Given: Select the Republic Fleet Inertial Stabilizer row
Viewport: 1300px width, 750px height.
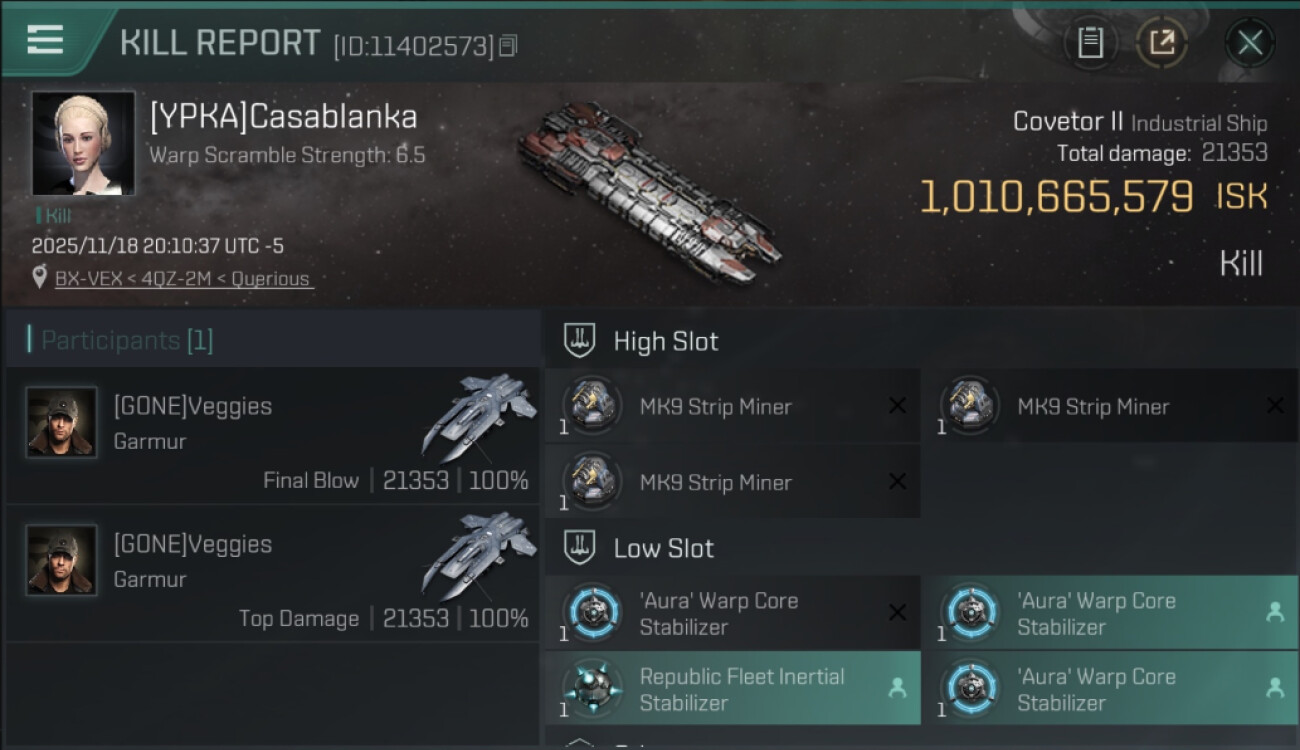Looking at the screenshot, I should click(x=740, y=689).
